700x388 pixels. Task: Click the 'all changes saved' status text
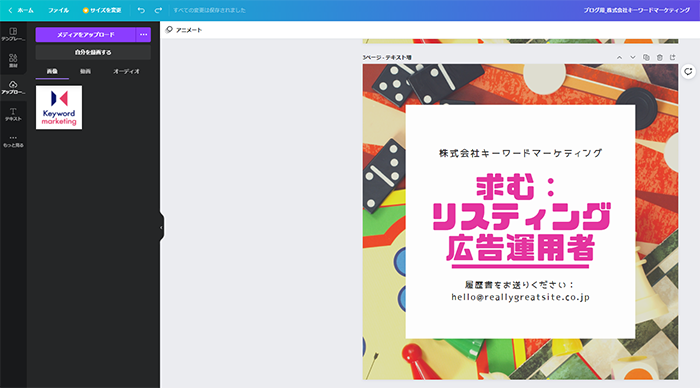click(209, 10)
